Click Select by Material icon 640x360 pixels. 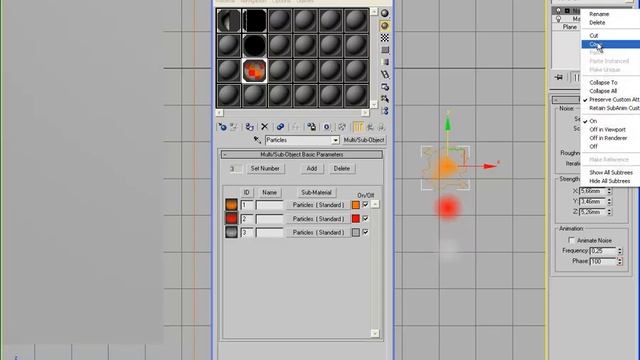384,99
